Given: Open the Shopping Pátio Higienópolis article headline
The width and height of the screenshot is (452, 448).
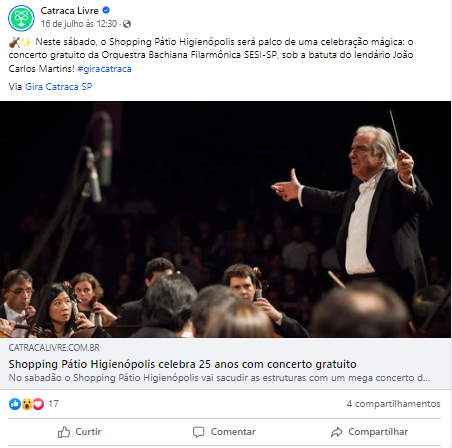Looking at the screenshot, I should pos(182,364).
